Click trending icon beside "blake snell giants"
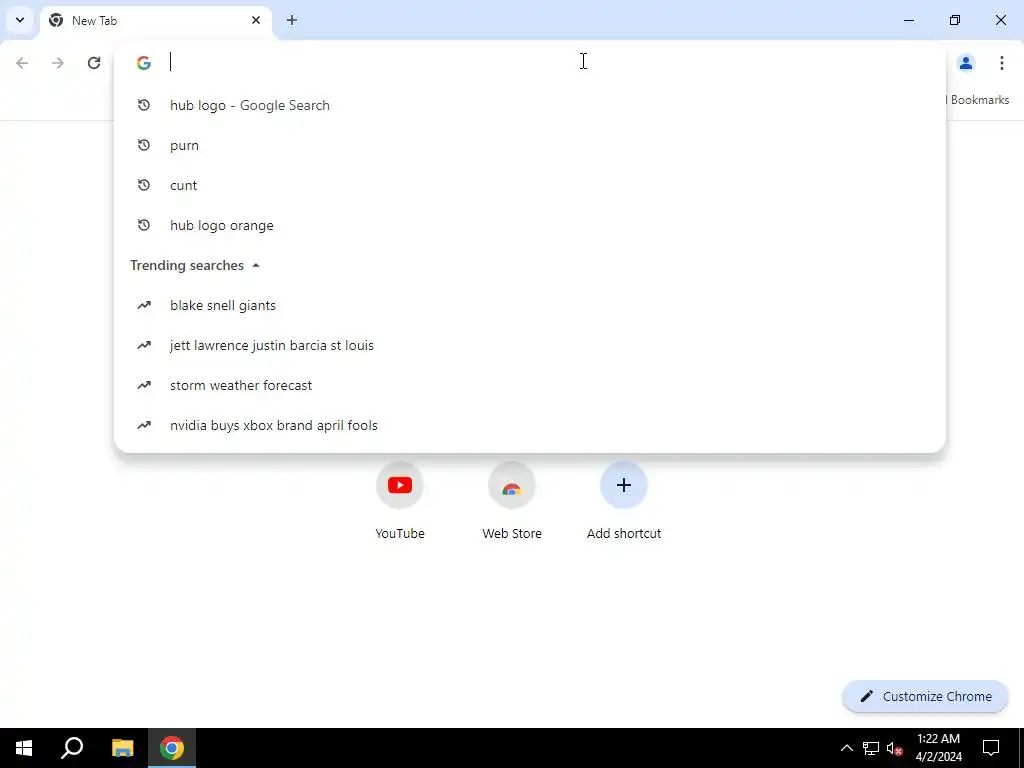Screen dimensions: 1024x768 (144, 305)
